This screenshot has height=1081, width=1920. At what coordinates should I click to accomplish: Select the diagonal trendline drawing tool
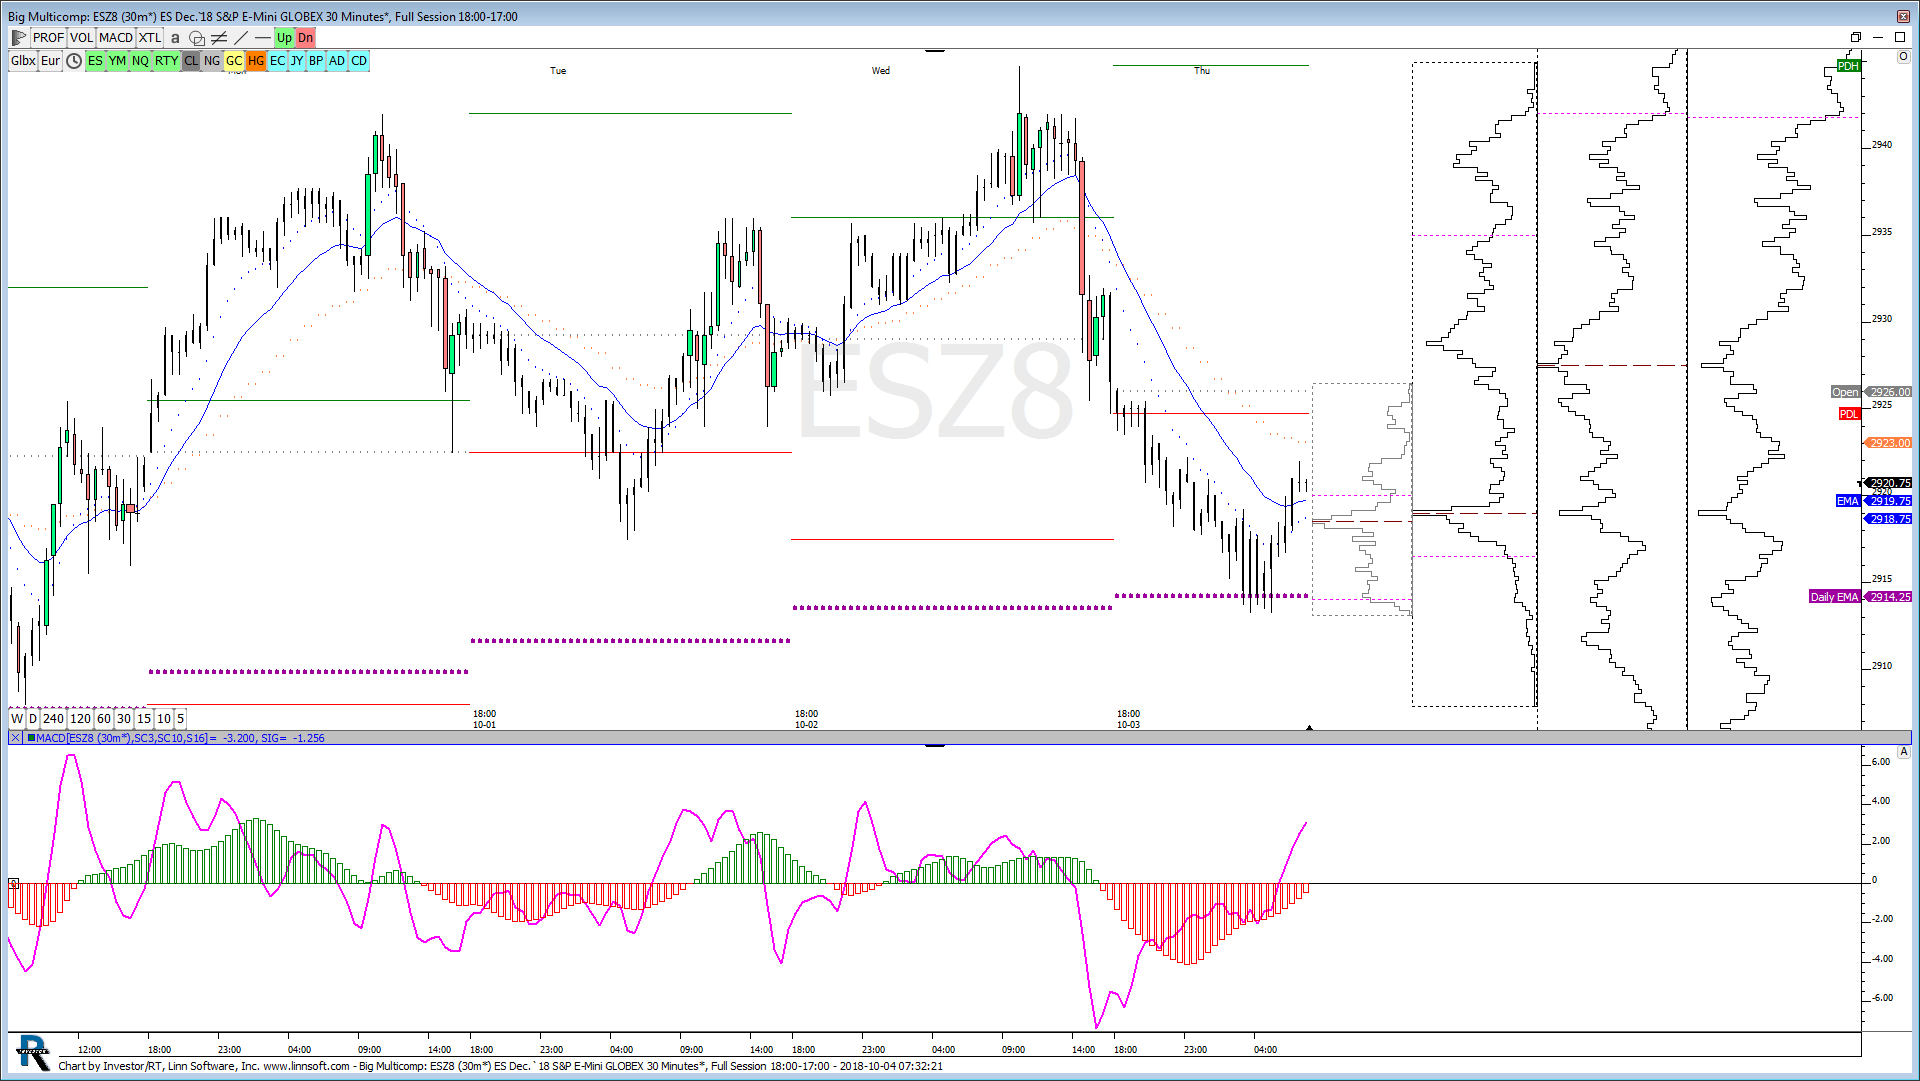(241, 38)
